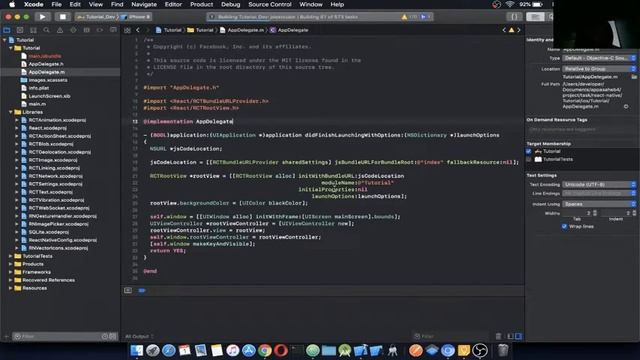Open the Test navigator diamond icon
This screenshot has height=360, width=640.
[73, 30]
